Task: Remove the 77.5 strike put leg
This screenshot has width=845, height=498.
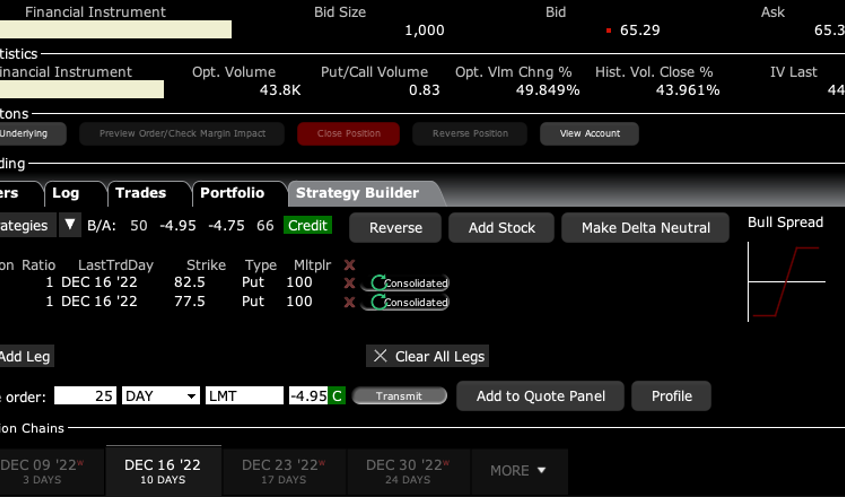Action: coord(349,302)
